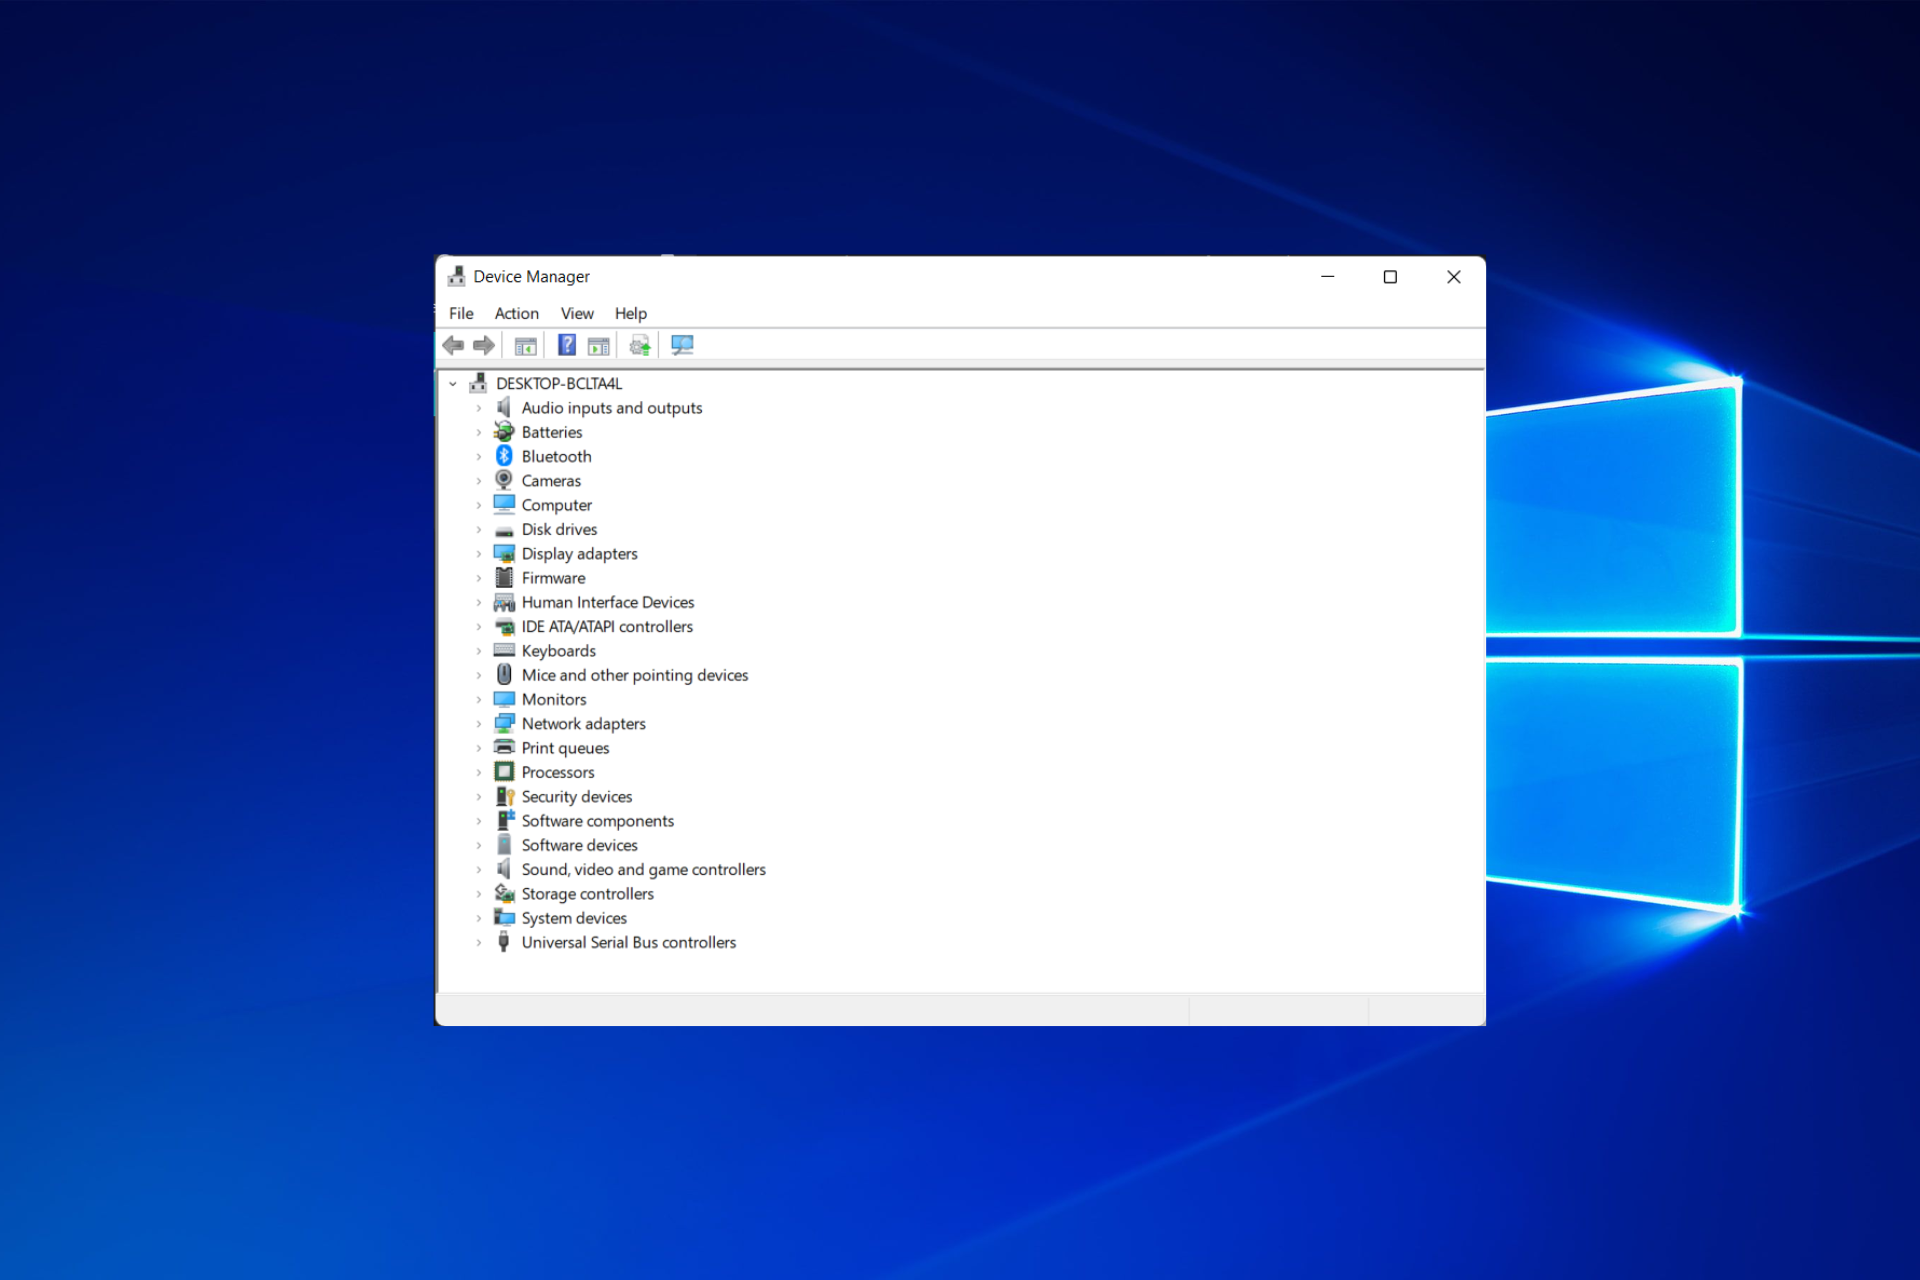Minimize the Device Manager window
The height and width of the screenshot is (1280, 1920).
click(x=1328, y=277)
